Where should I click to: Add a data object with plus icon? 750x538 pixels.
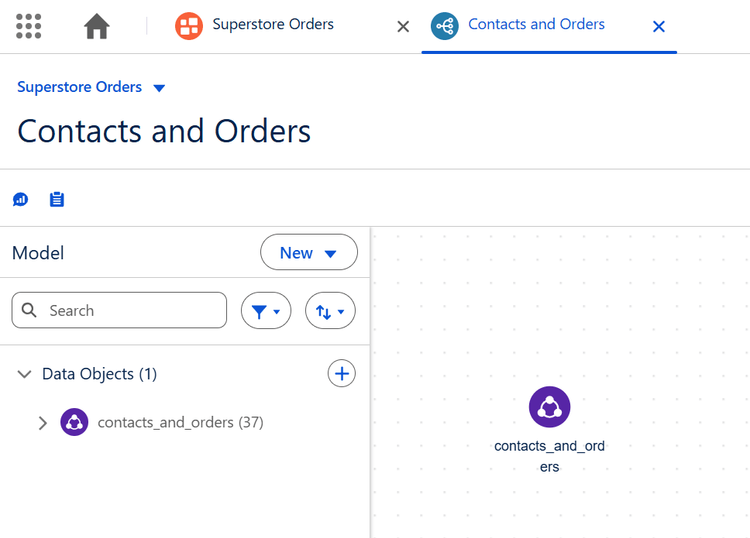point(341,374)
